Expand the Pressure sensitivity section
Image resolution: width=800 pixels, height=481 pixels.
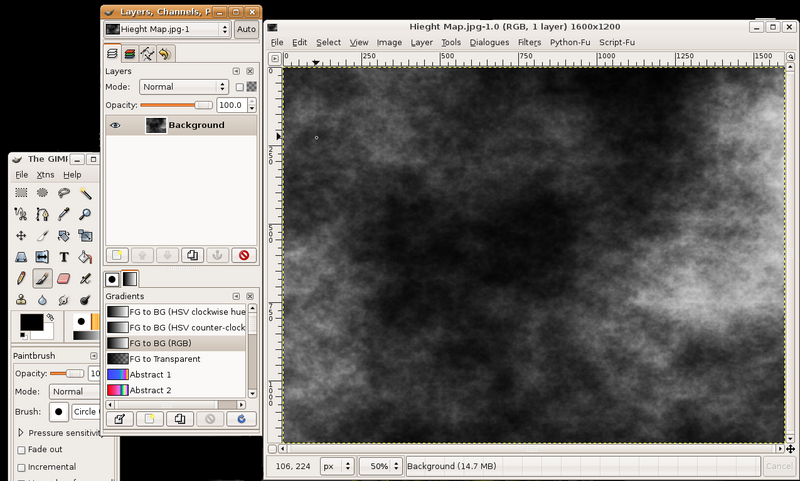21,433
